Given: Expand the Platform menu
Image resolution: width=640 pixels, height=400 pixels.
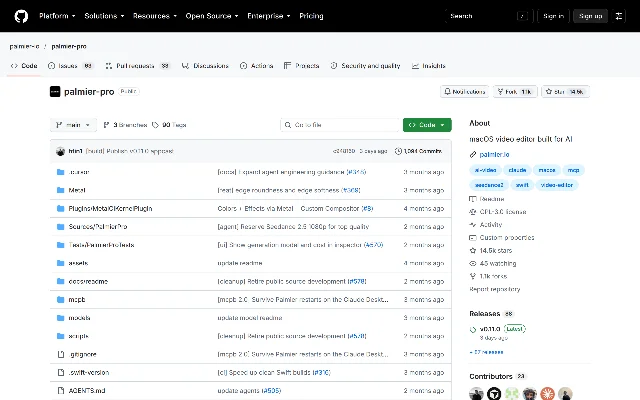Looking at the screenshot, I should pyautogui.click(x=57, y=16).
